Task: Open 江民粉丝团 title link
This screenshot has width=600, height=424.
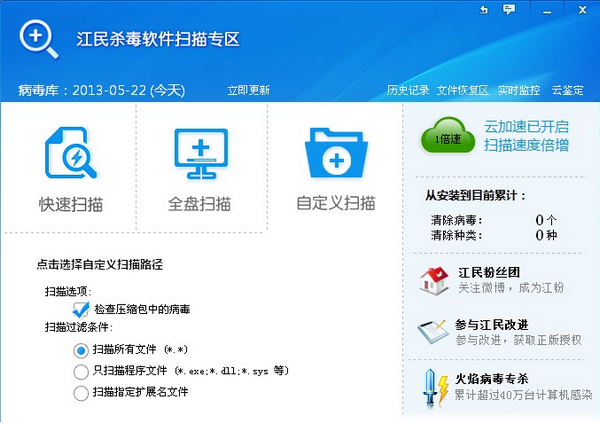Action: coord(489,272)
